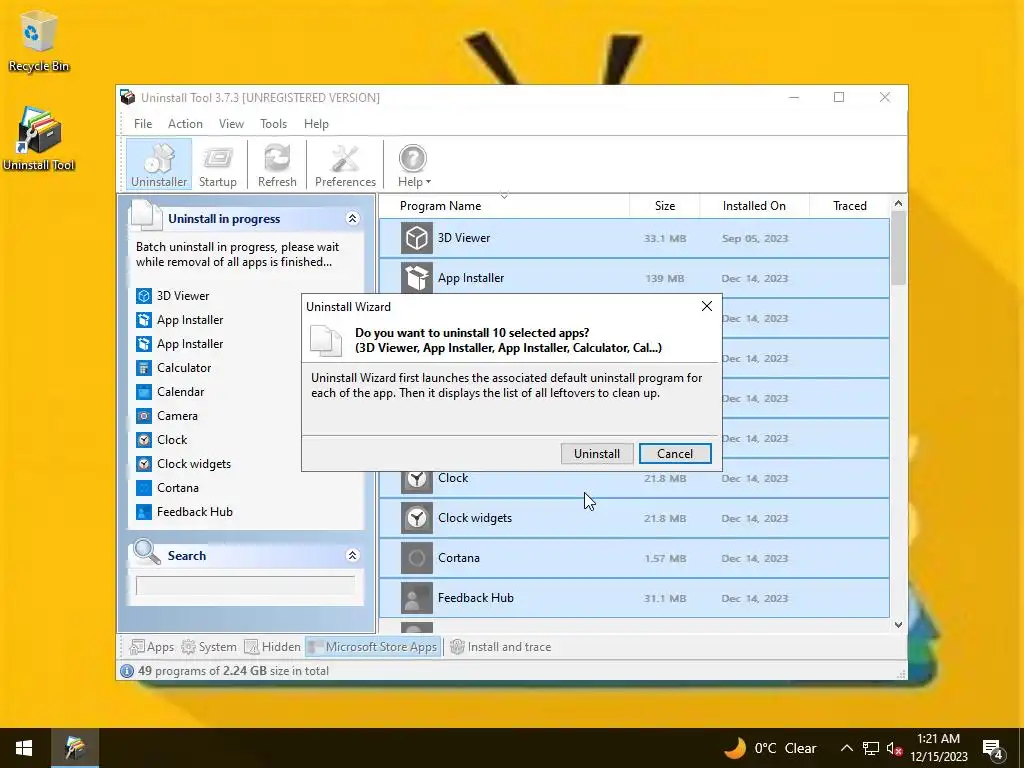This screenshot has height=768, width=1024.
Task: Select Feedback Hub icon in sidebar list
Action: tap(144, 512)
